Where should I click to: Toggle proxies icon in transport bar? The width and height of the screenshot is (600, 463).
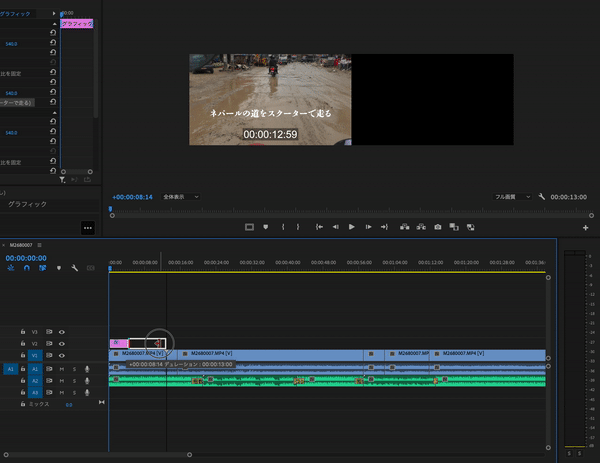471,227
